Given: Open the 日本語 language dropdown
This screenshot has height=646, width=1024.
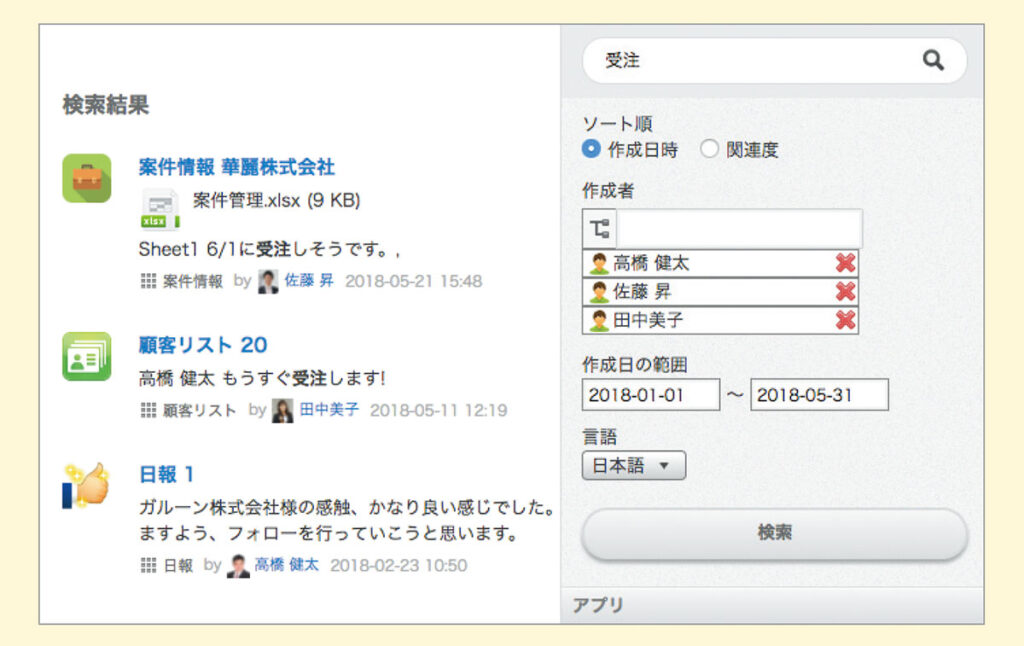Looking at the screenshot, I should [x=633, y=464].
